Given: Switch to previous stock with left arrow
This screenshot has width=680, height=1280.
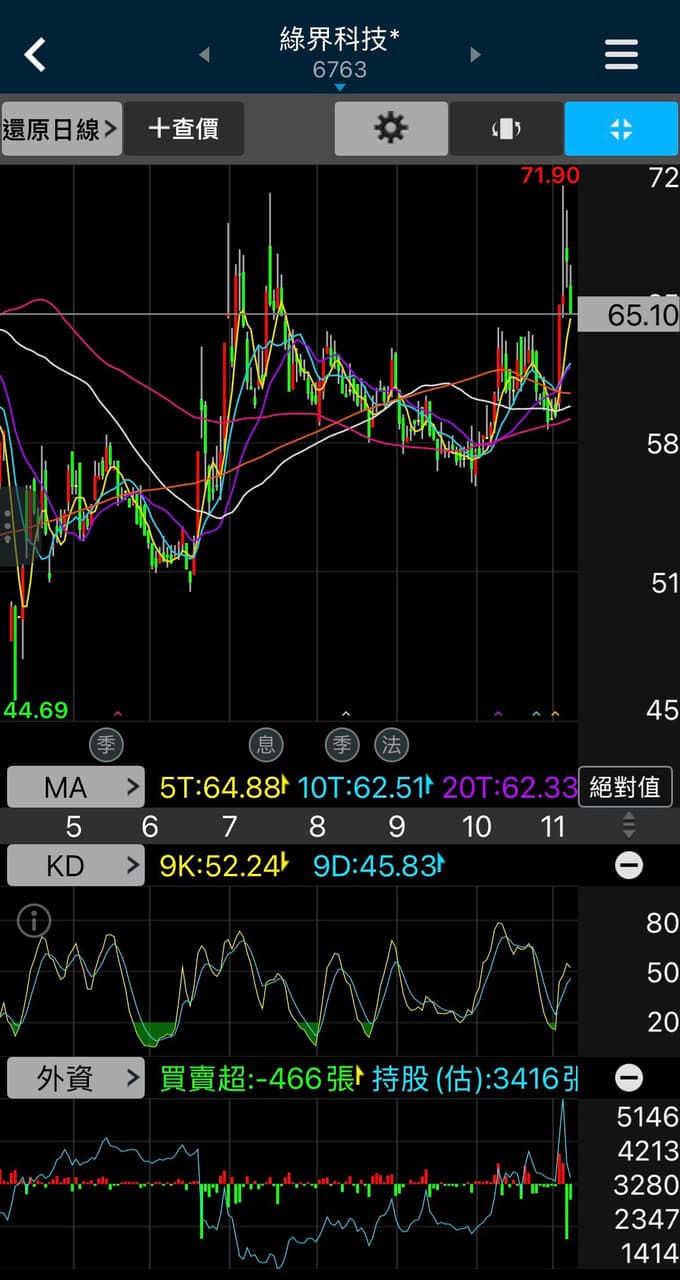Looking at the screenshot, I should (x=204, y=54).
